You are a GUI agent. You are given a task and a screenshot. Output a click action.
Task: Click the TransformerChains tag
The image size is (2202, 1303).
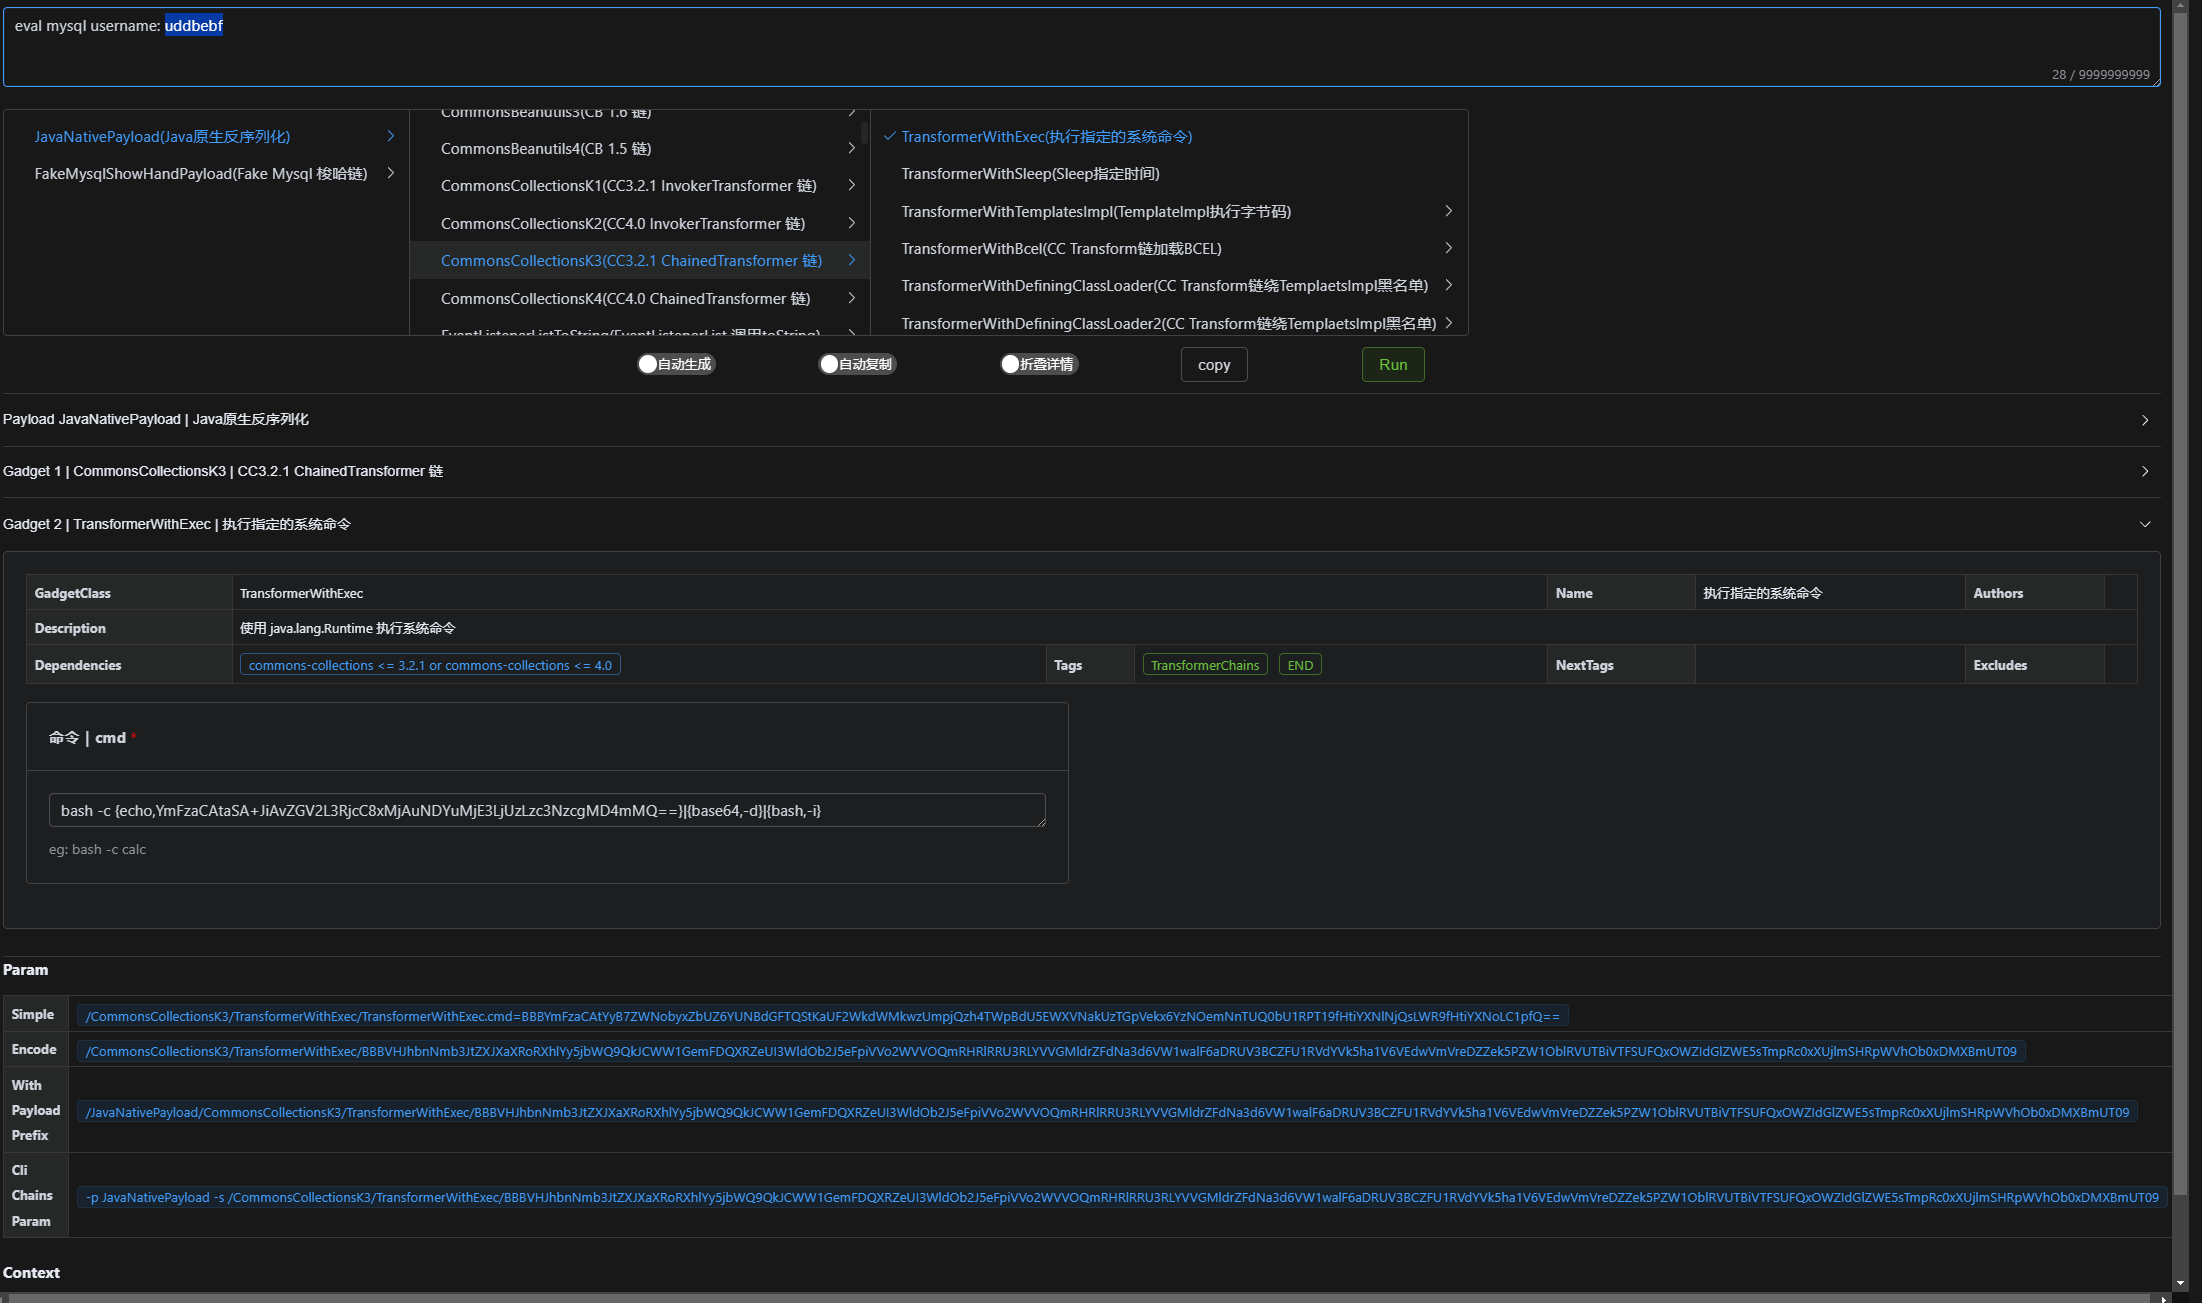click(1205, 665)
